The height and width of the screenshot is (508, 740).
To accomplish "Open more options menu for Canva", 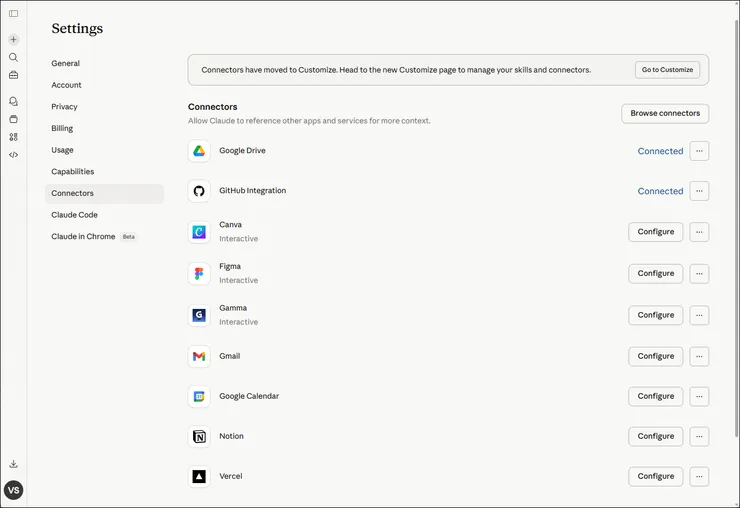I will click(x=699, y=232).
